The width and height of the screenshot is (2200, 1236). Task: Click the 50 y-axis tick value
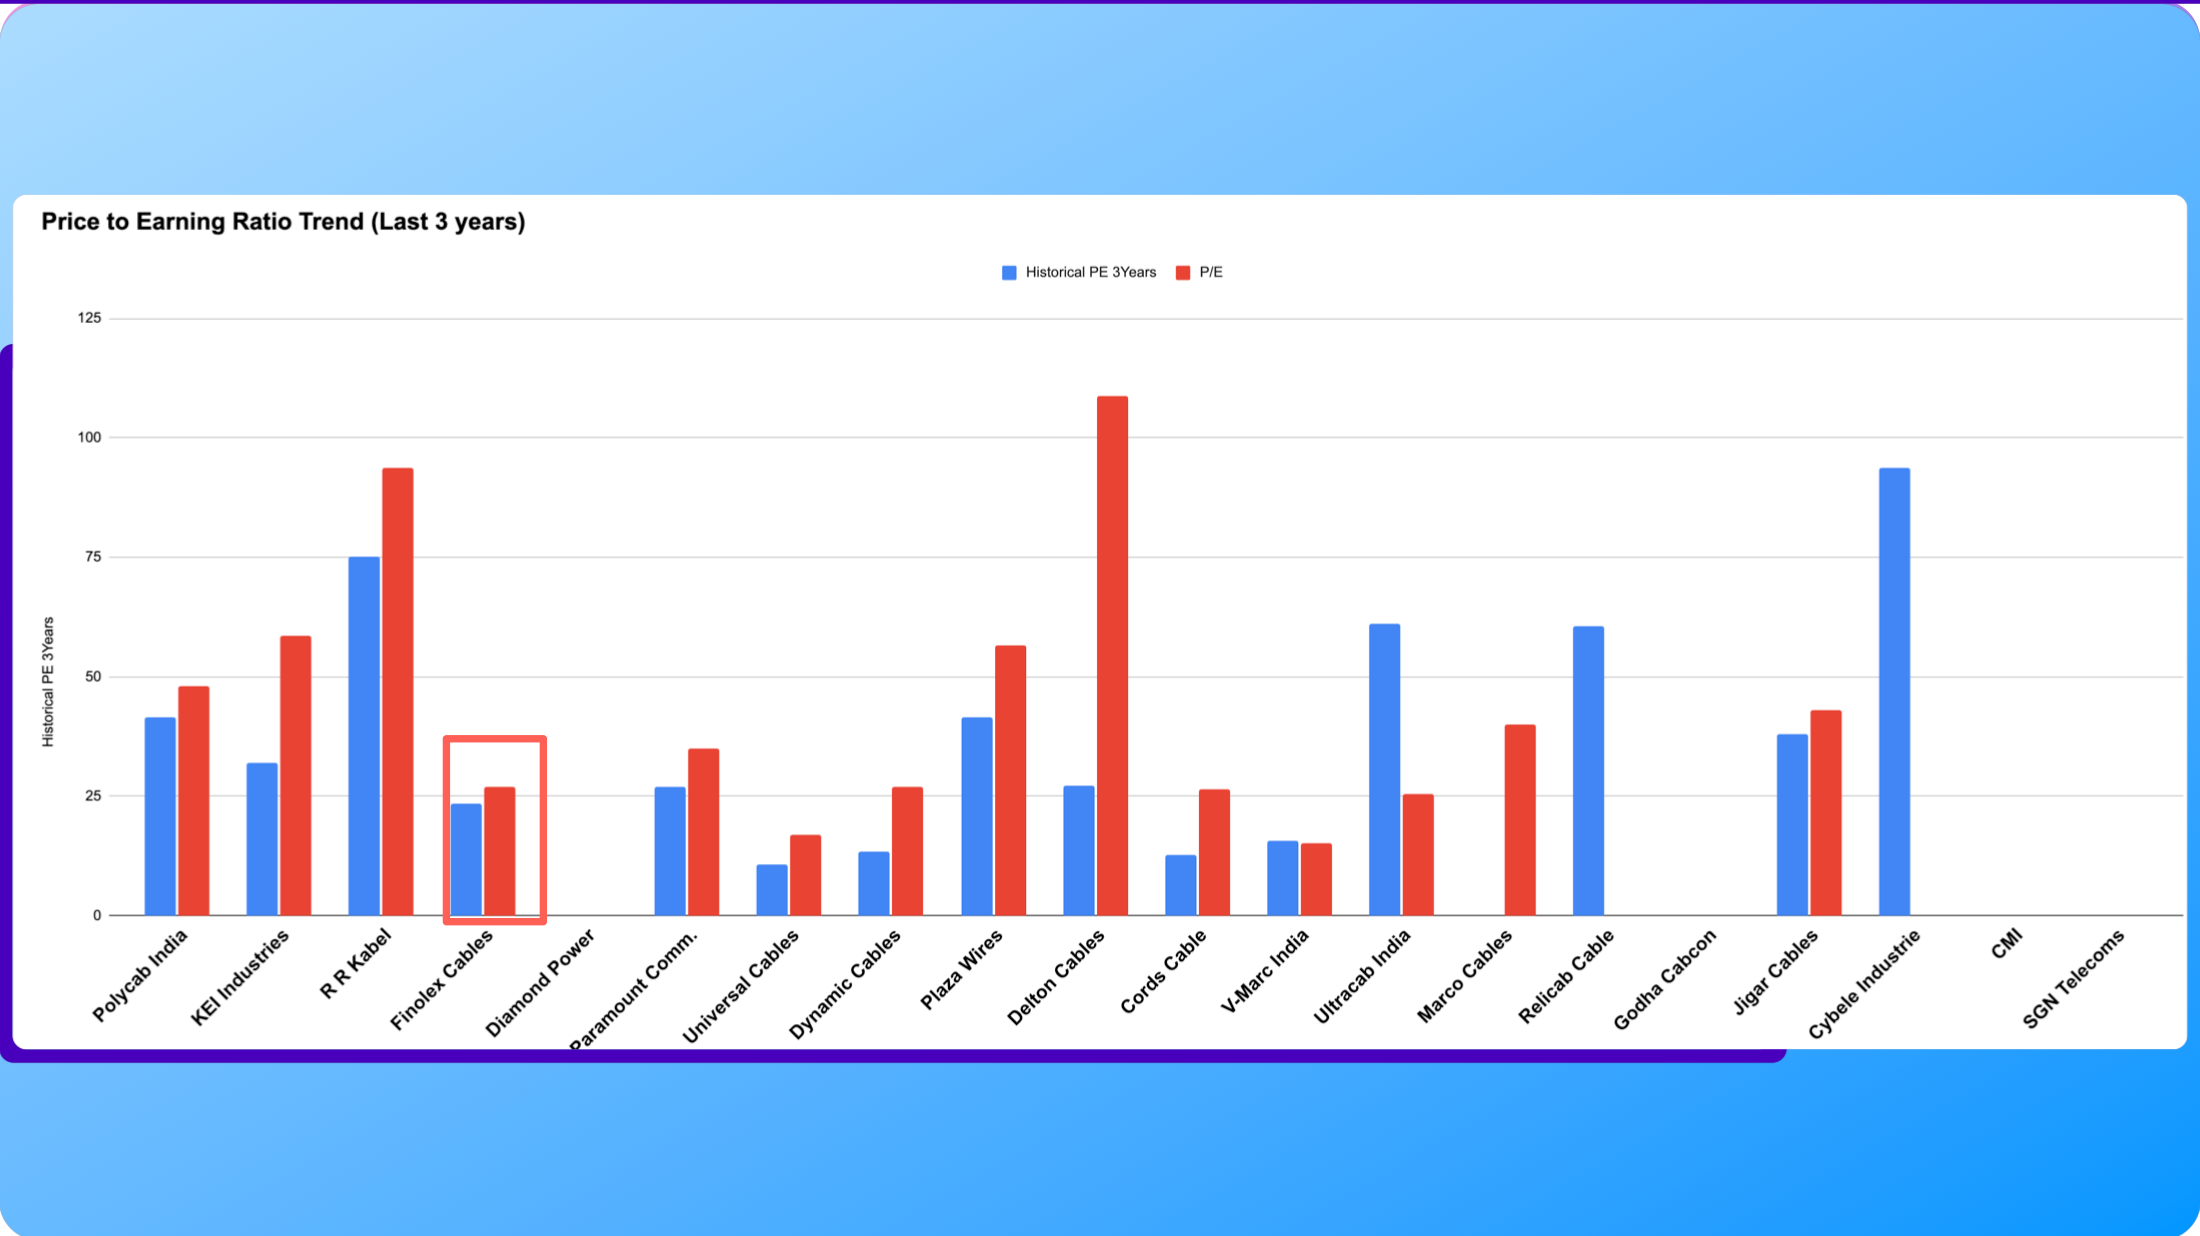[x=93, y=677]
